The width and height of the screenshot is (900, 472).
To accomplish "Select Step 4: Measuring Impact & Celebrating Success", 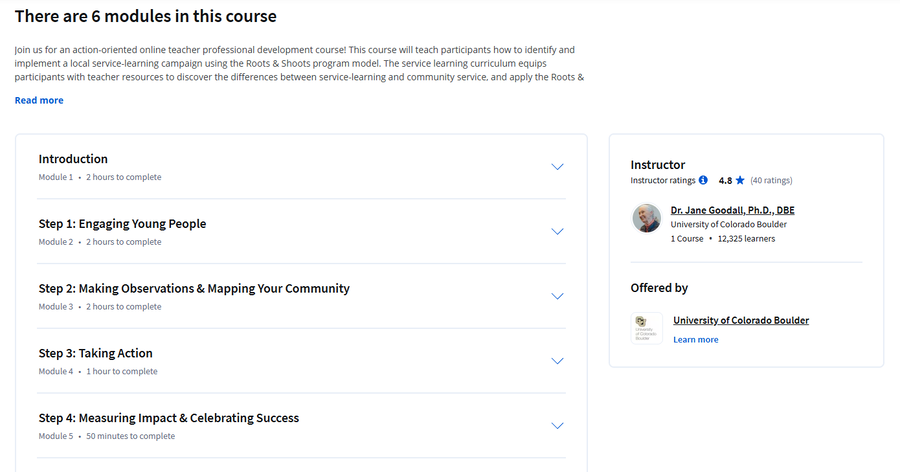I will pyautogui.click(x=169, y=418).
